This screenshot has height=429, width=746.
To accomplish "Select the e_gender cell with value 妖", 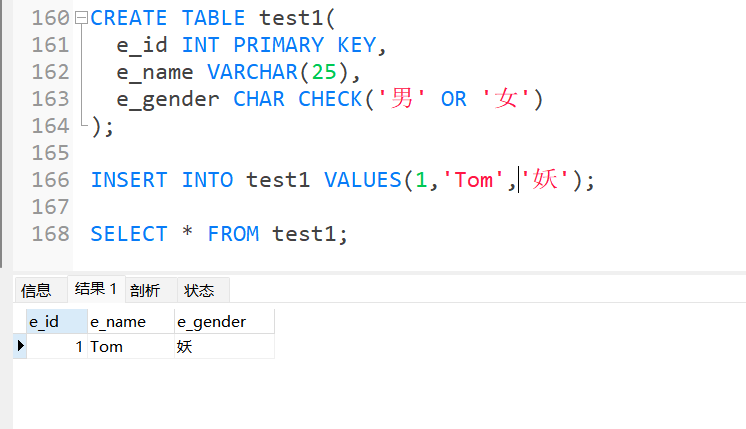I will (x=224, y=346).
